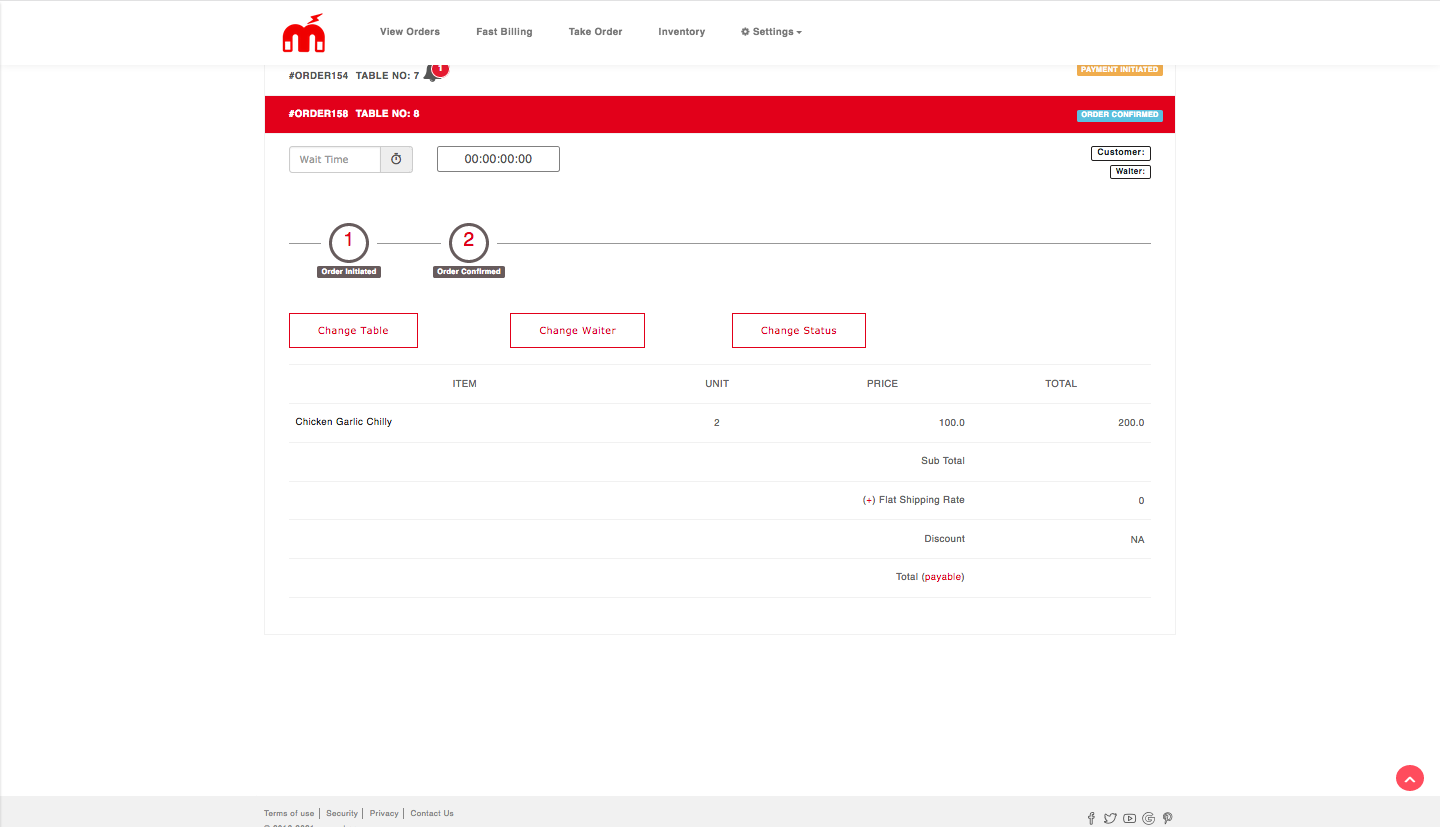Click the Order Confirmed status badge
Viewport: 1440px width, 827px height.
tap(1120, 115)
